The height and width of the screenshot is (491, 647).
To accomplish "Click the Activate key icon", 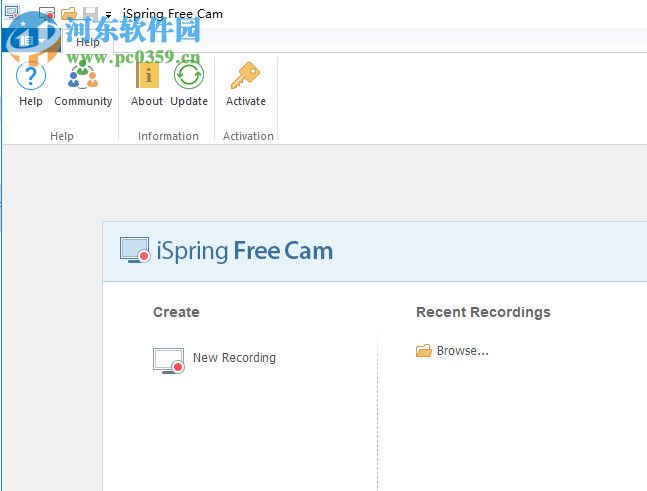I will pyautogui.click(x=245, y=76).
